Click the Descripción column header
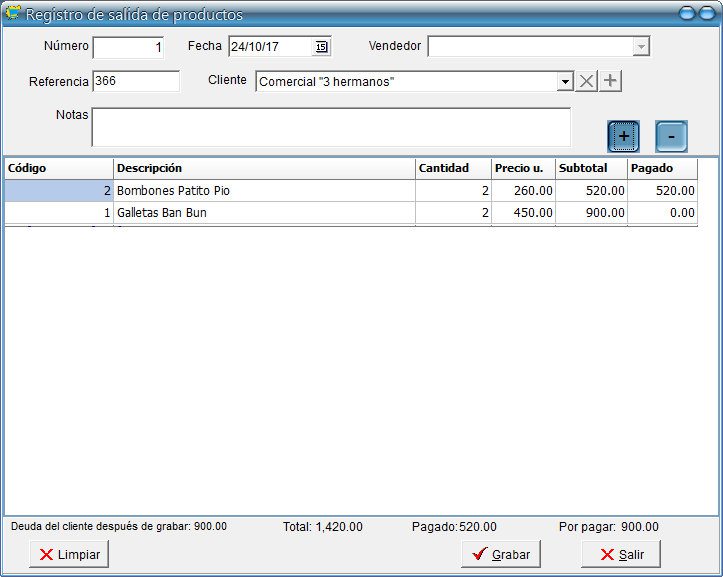 tap(264, 168)
